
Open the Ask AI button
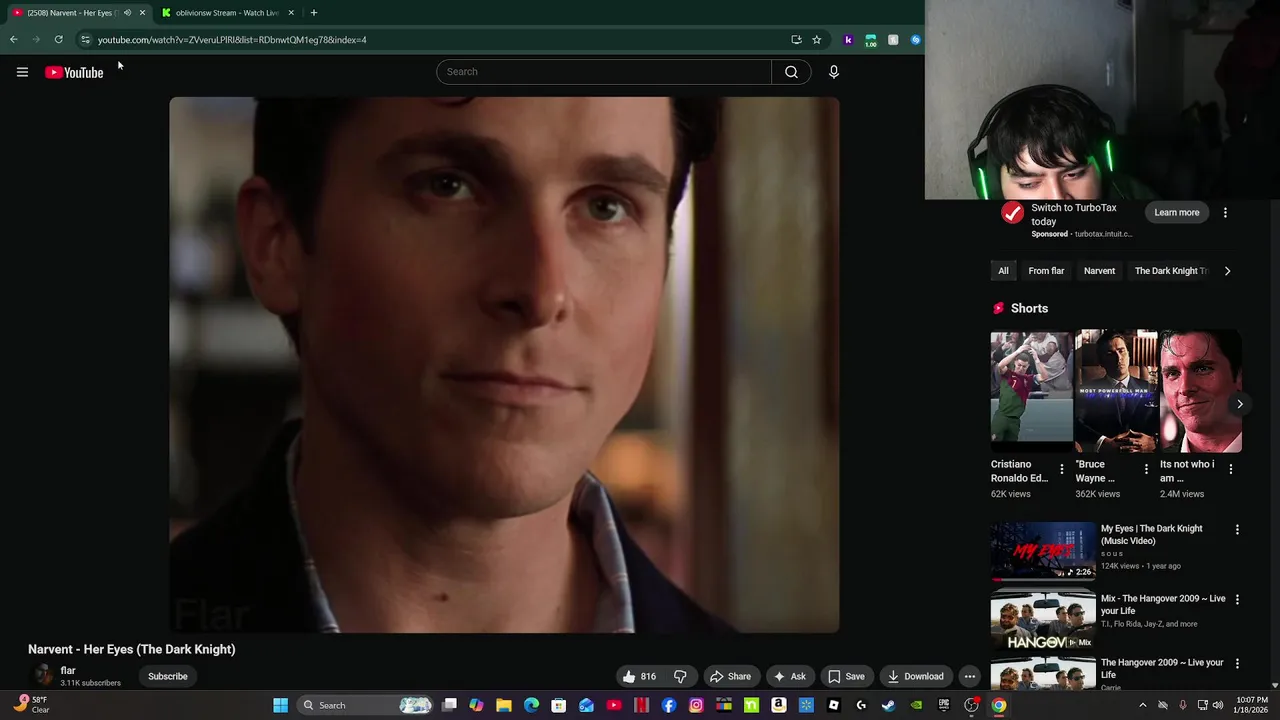pos(790,676)
